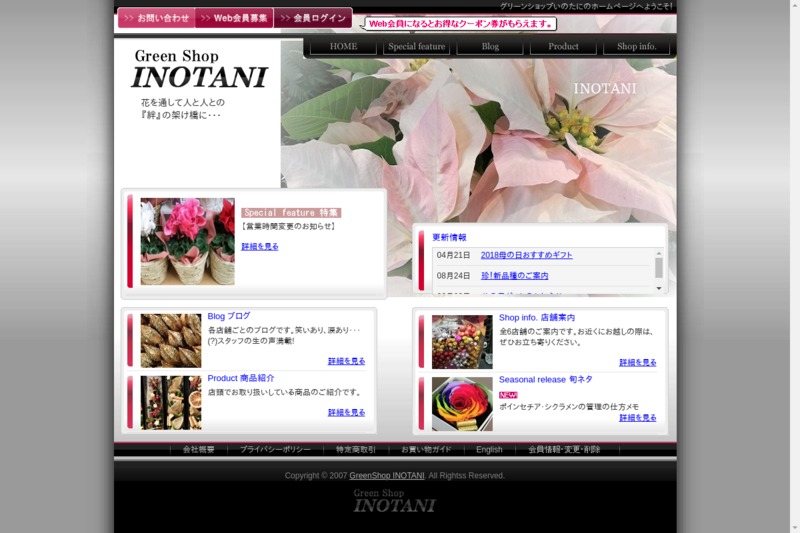Open the お買い物ガイド footer link
The width and height of the screenshot is (800, 533).
click(426, 449)
